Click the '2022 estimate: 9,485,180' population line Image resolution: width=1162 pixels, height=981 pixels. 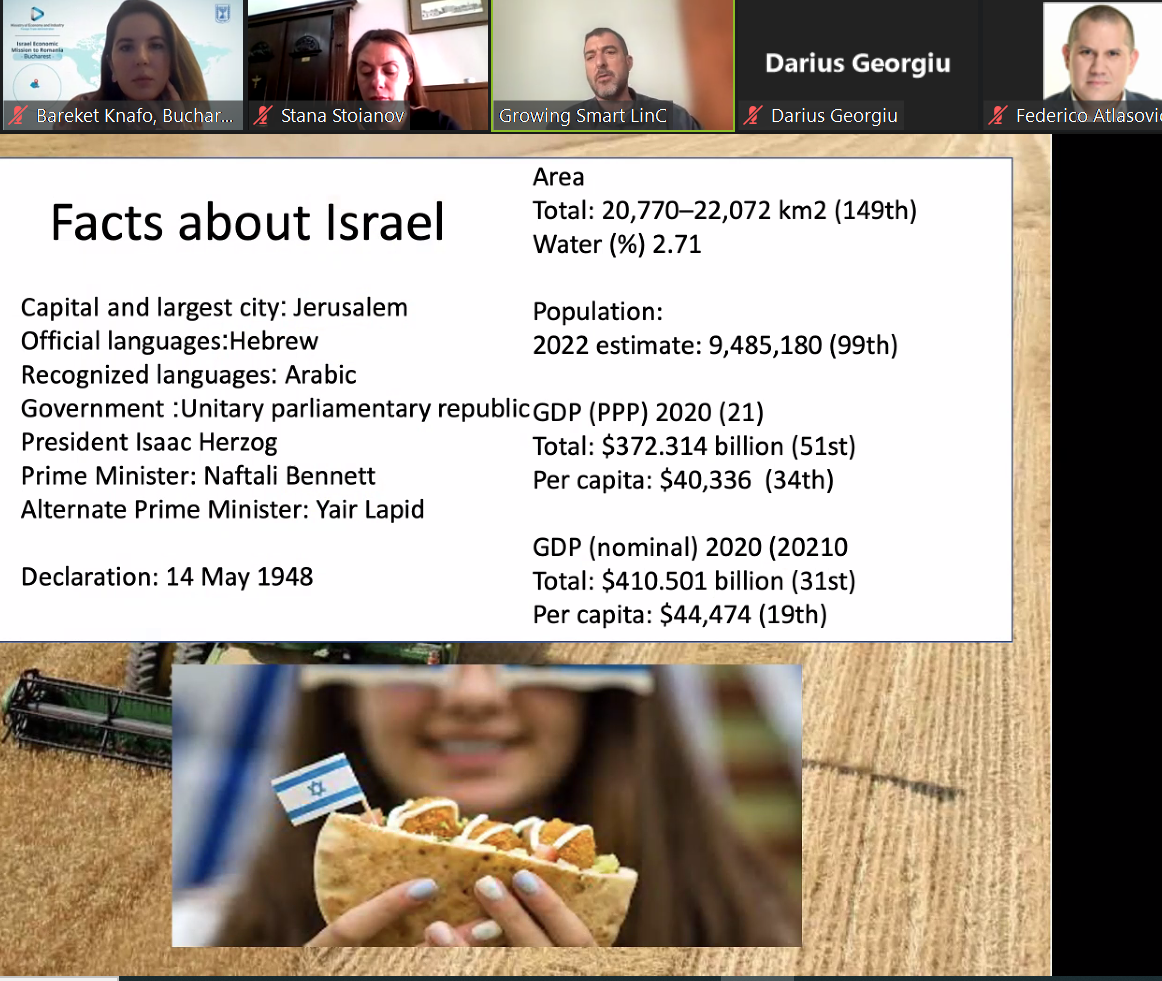click(715, 346)
